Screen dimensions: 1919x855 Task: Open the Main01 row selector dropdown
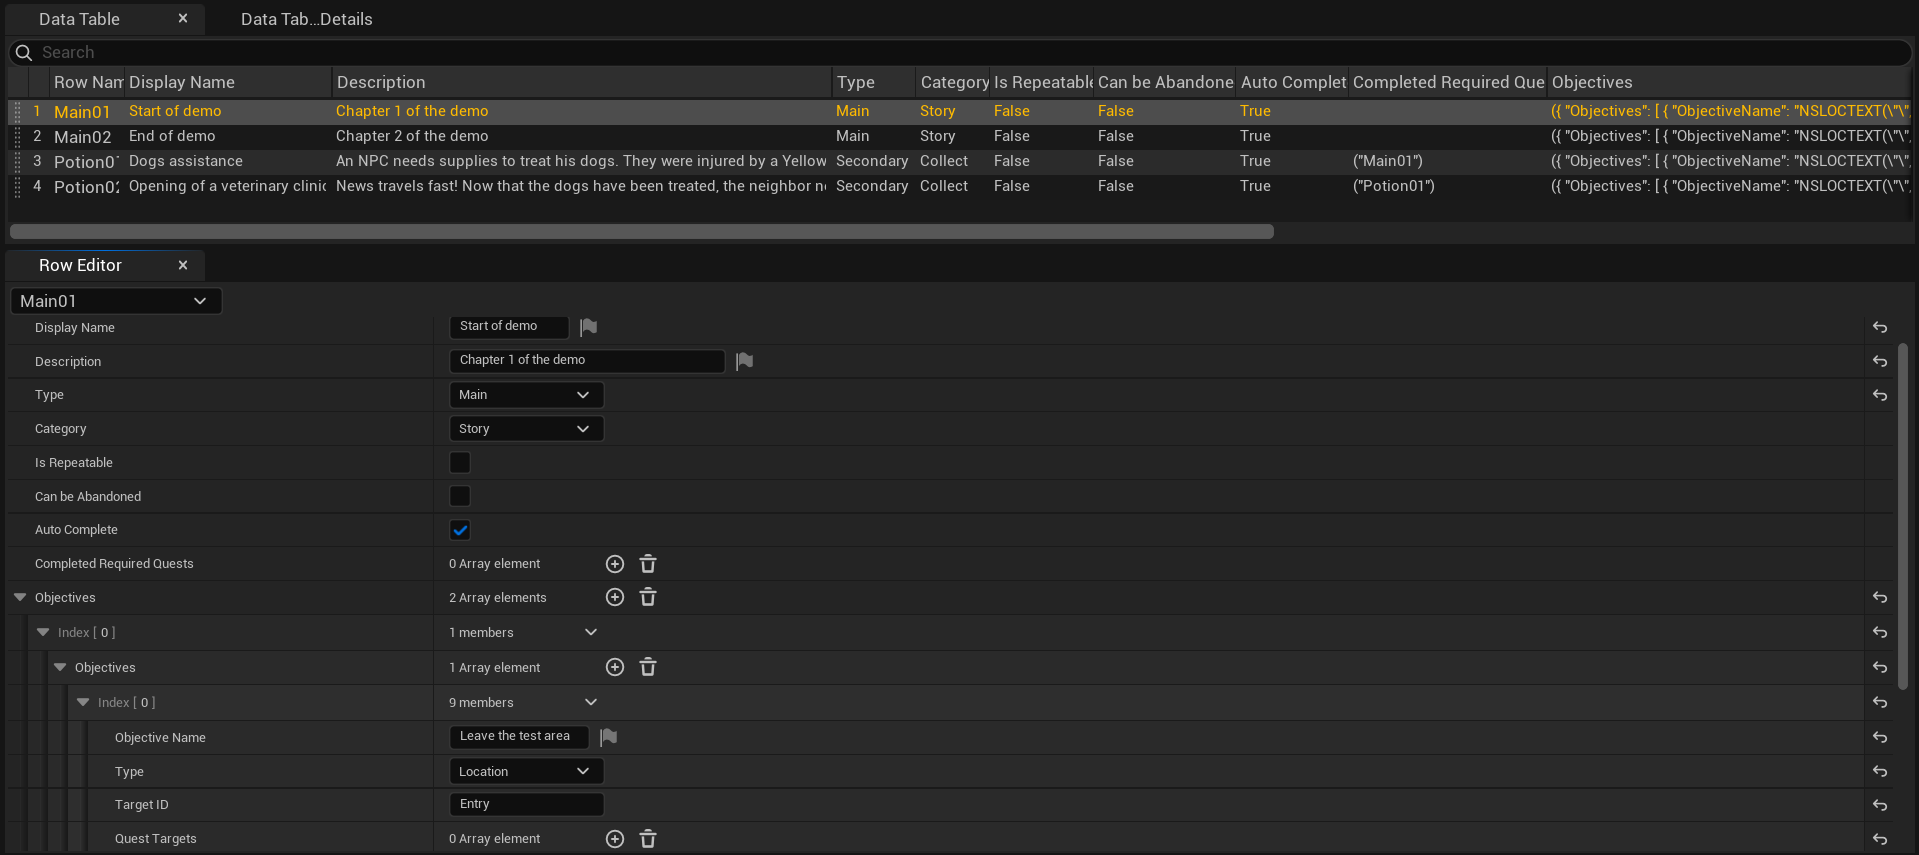pos(116,301)
